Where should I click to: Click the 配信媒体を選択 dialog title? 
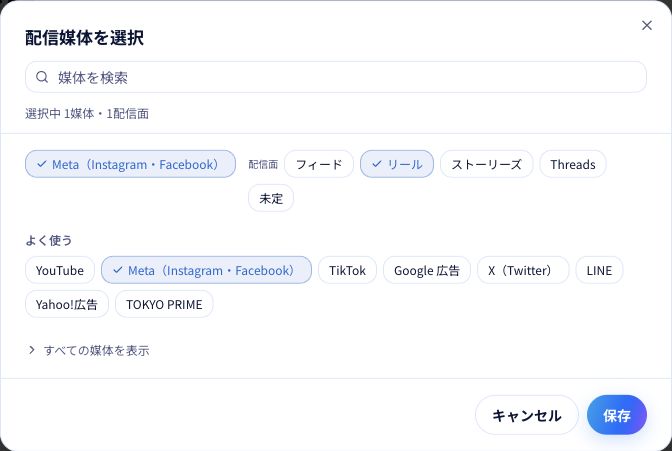(x=84, y=38)
